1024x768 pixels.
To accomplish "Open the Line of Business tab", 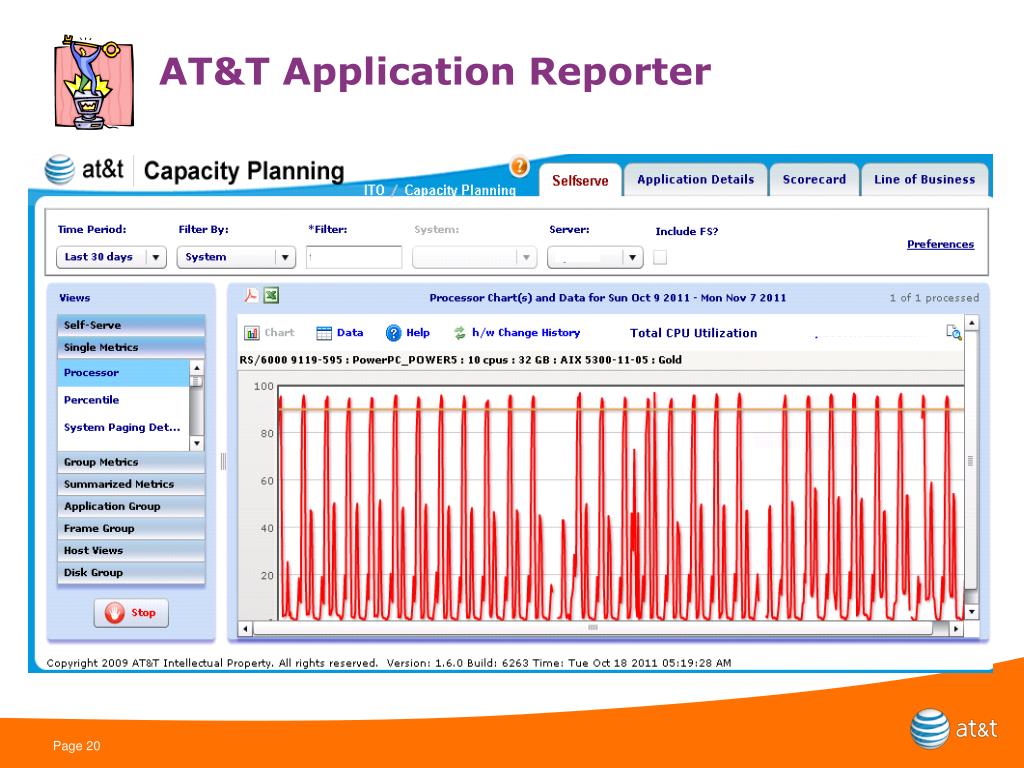I will (924, 180).
